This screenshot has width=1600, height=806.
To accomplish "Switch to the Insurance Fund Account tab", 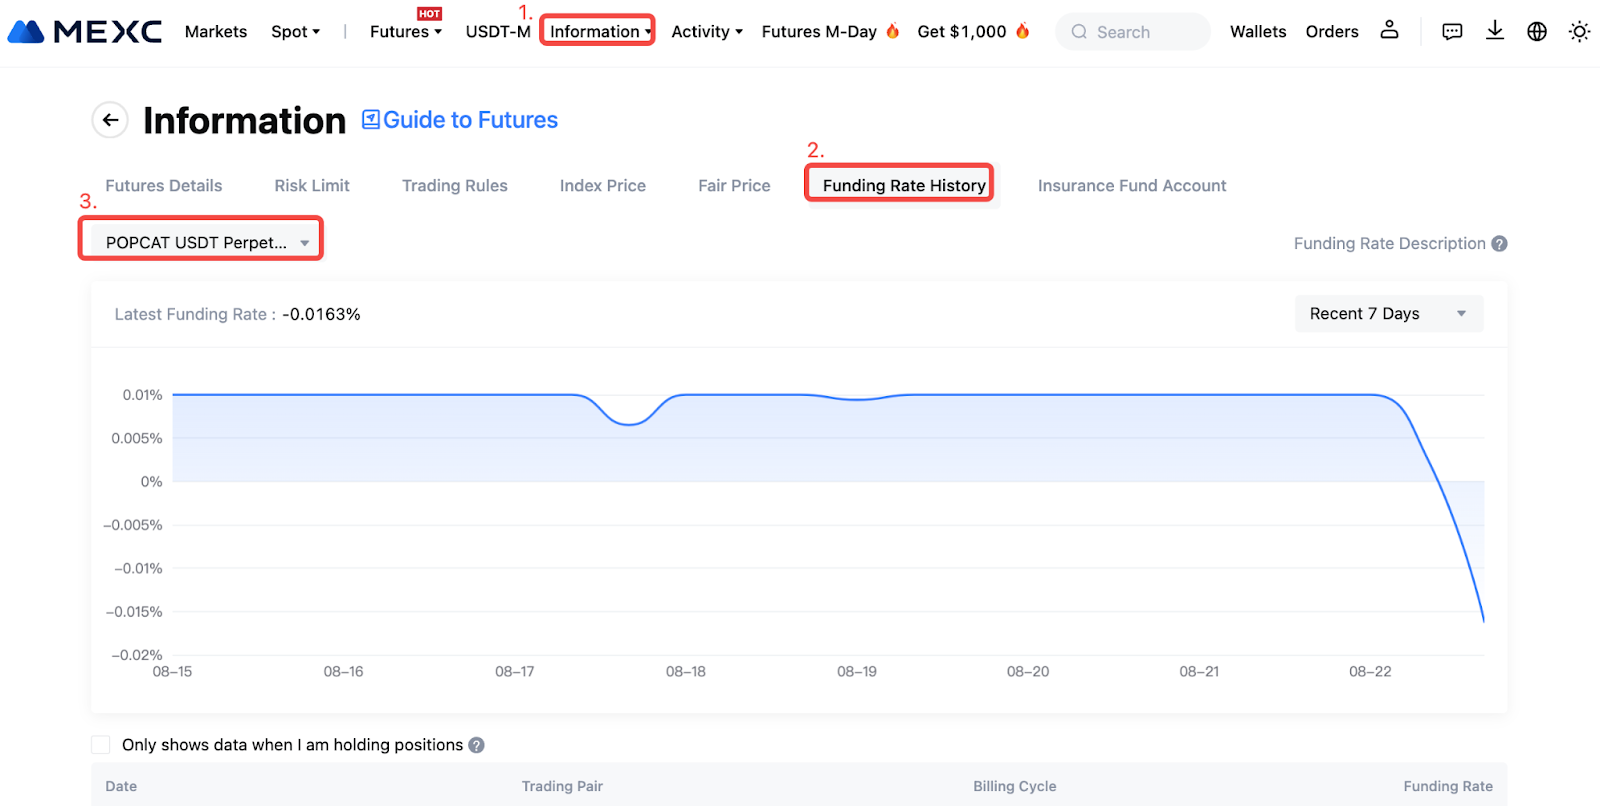I will pyautogui.click(x=1132, y=186).
